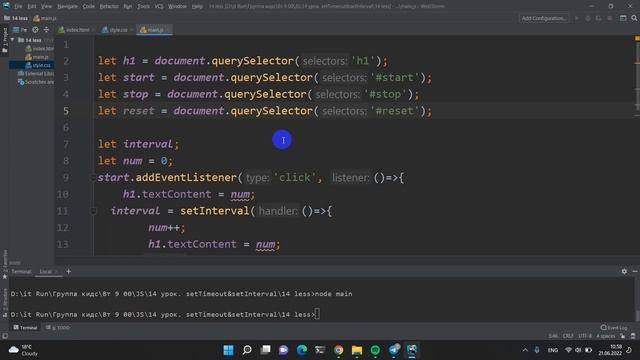Screen dimensions: 640x360
Task: Open the VCS menu
Action: (159, 6)
